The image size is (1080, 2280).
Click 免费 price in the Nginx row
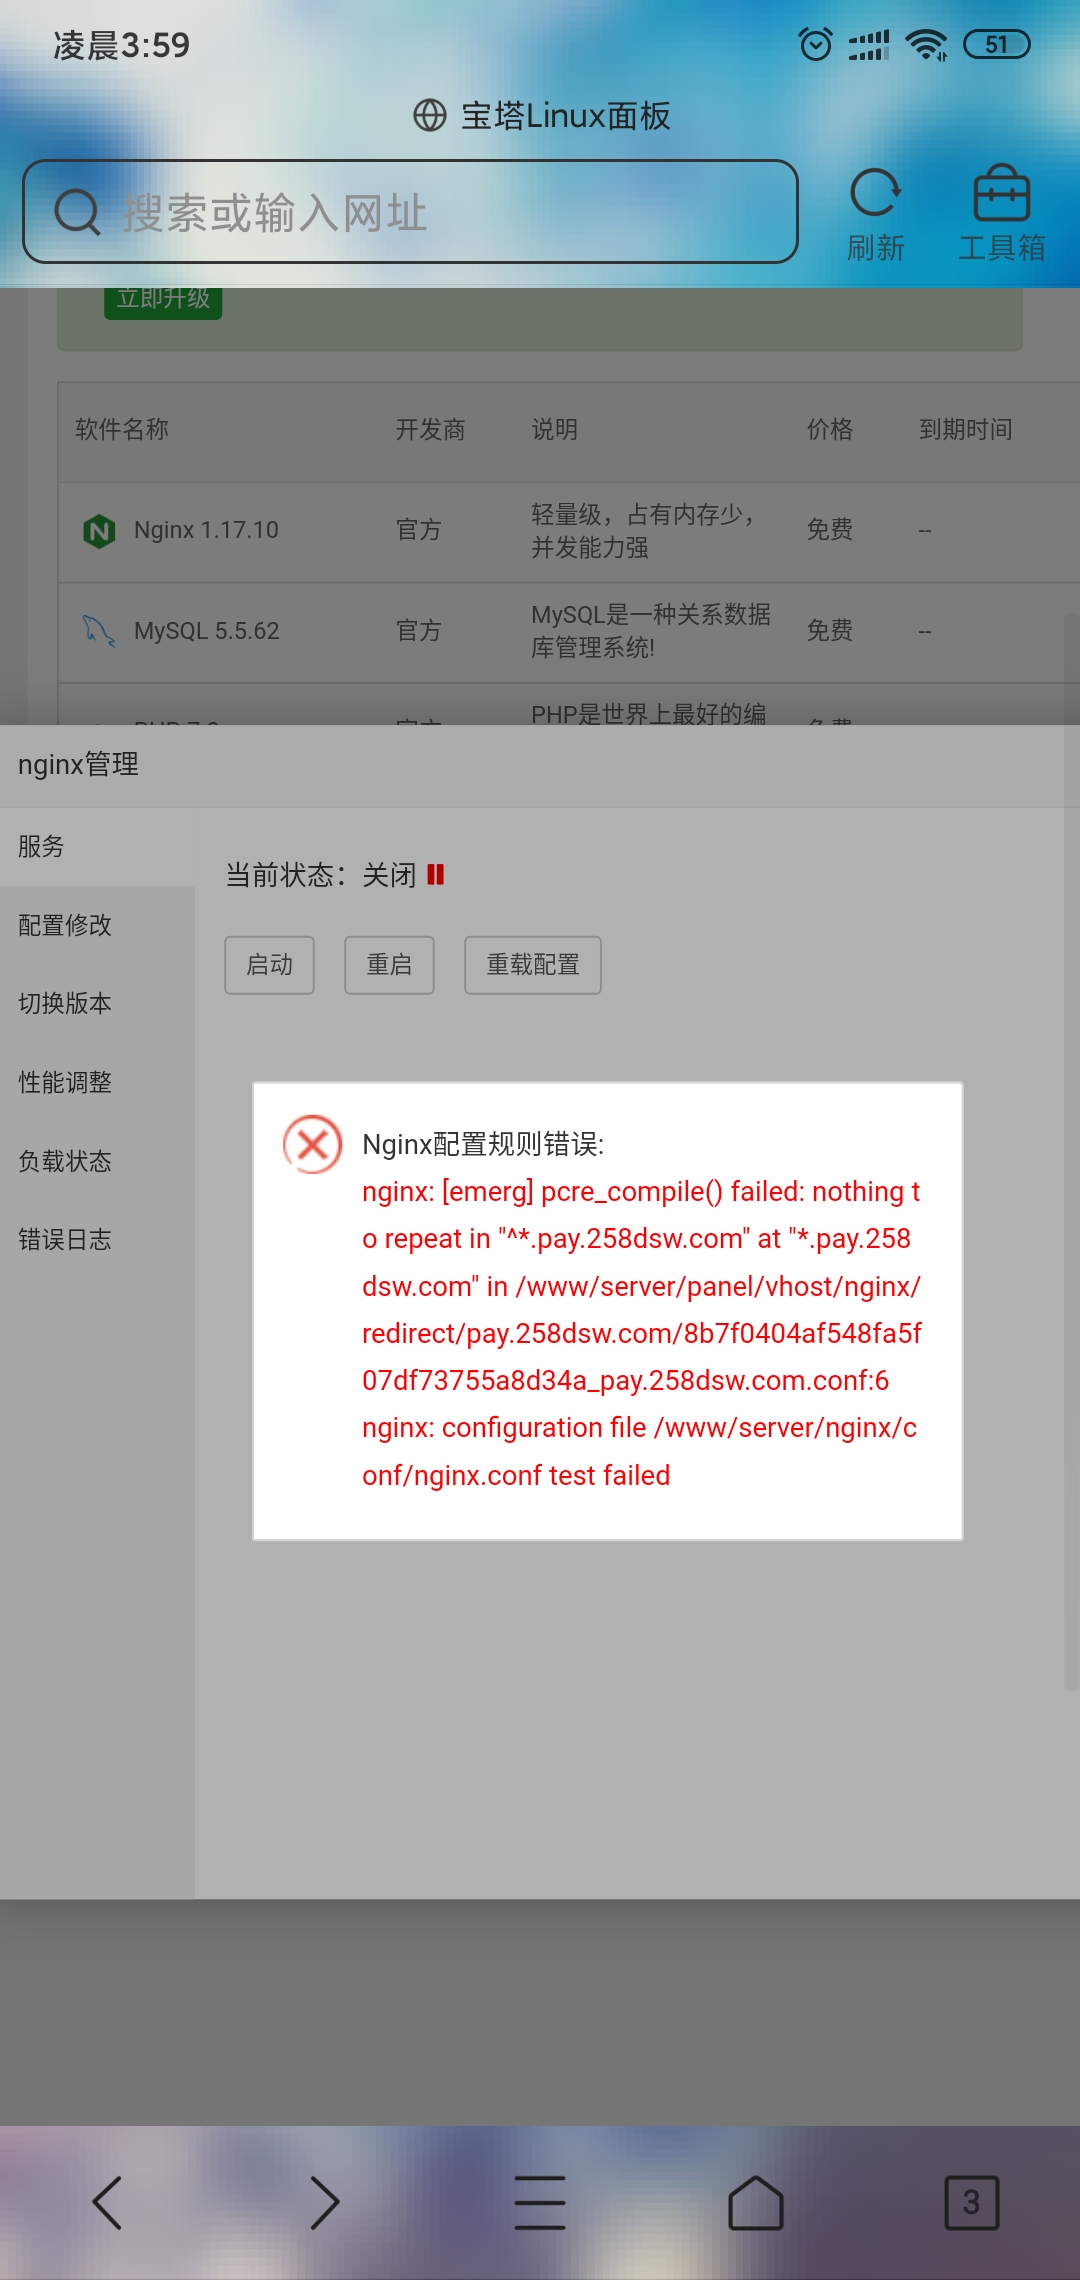(x=830, y=530)
